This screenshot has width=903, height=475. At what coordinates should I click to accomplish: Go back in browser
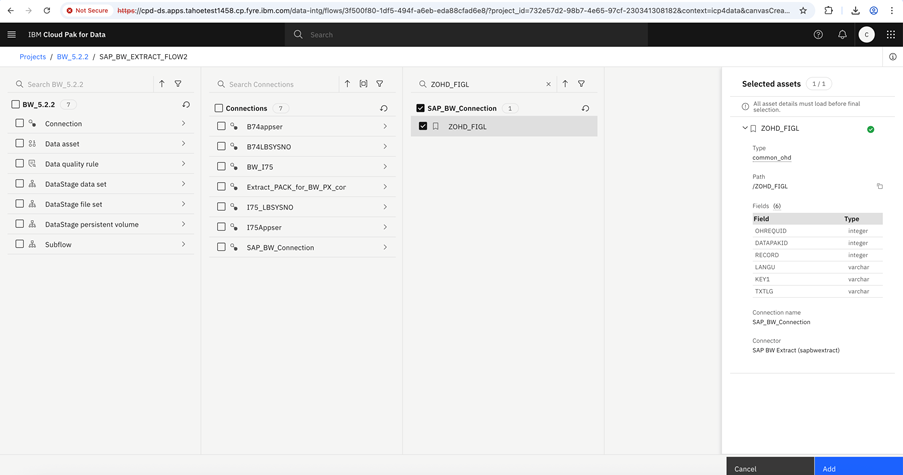pos(10,10)
